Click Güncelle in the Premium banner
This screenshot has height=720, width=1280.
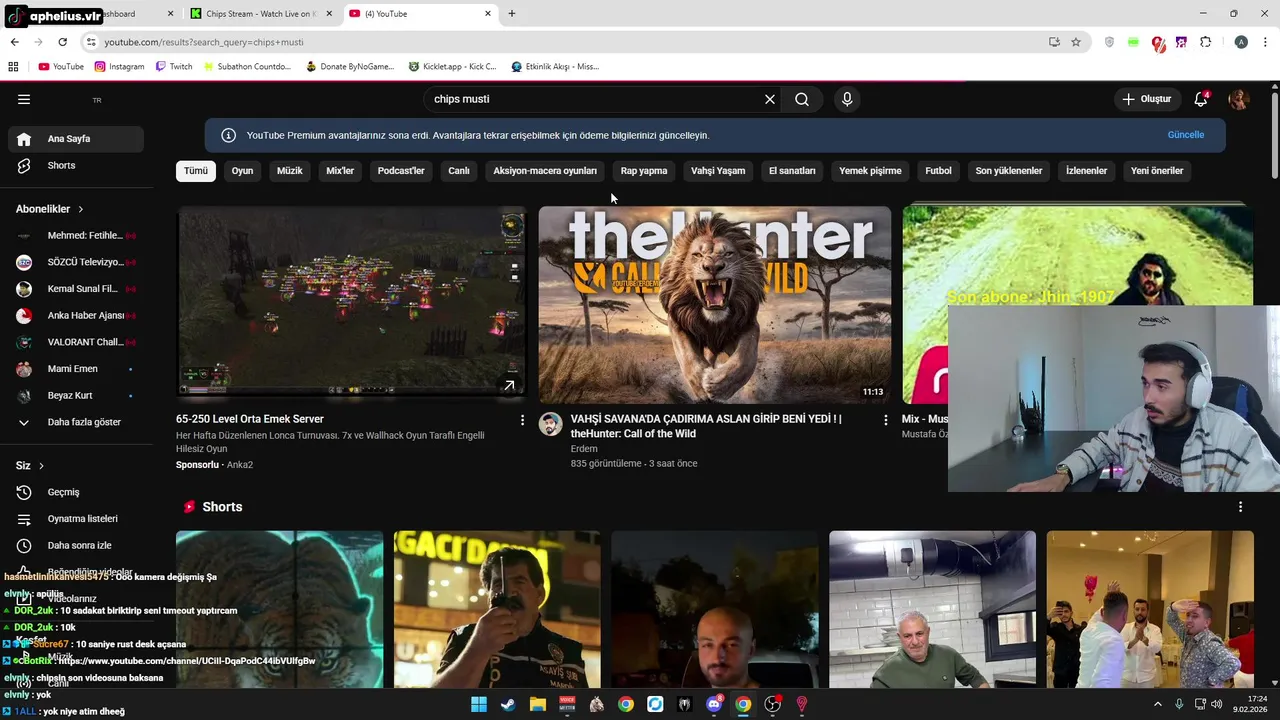tap(1185, 135)
